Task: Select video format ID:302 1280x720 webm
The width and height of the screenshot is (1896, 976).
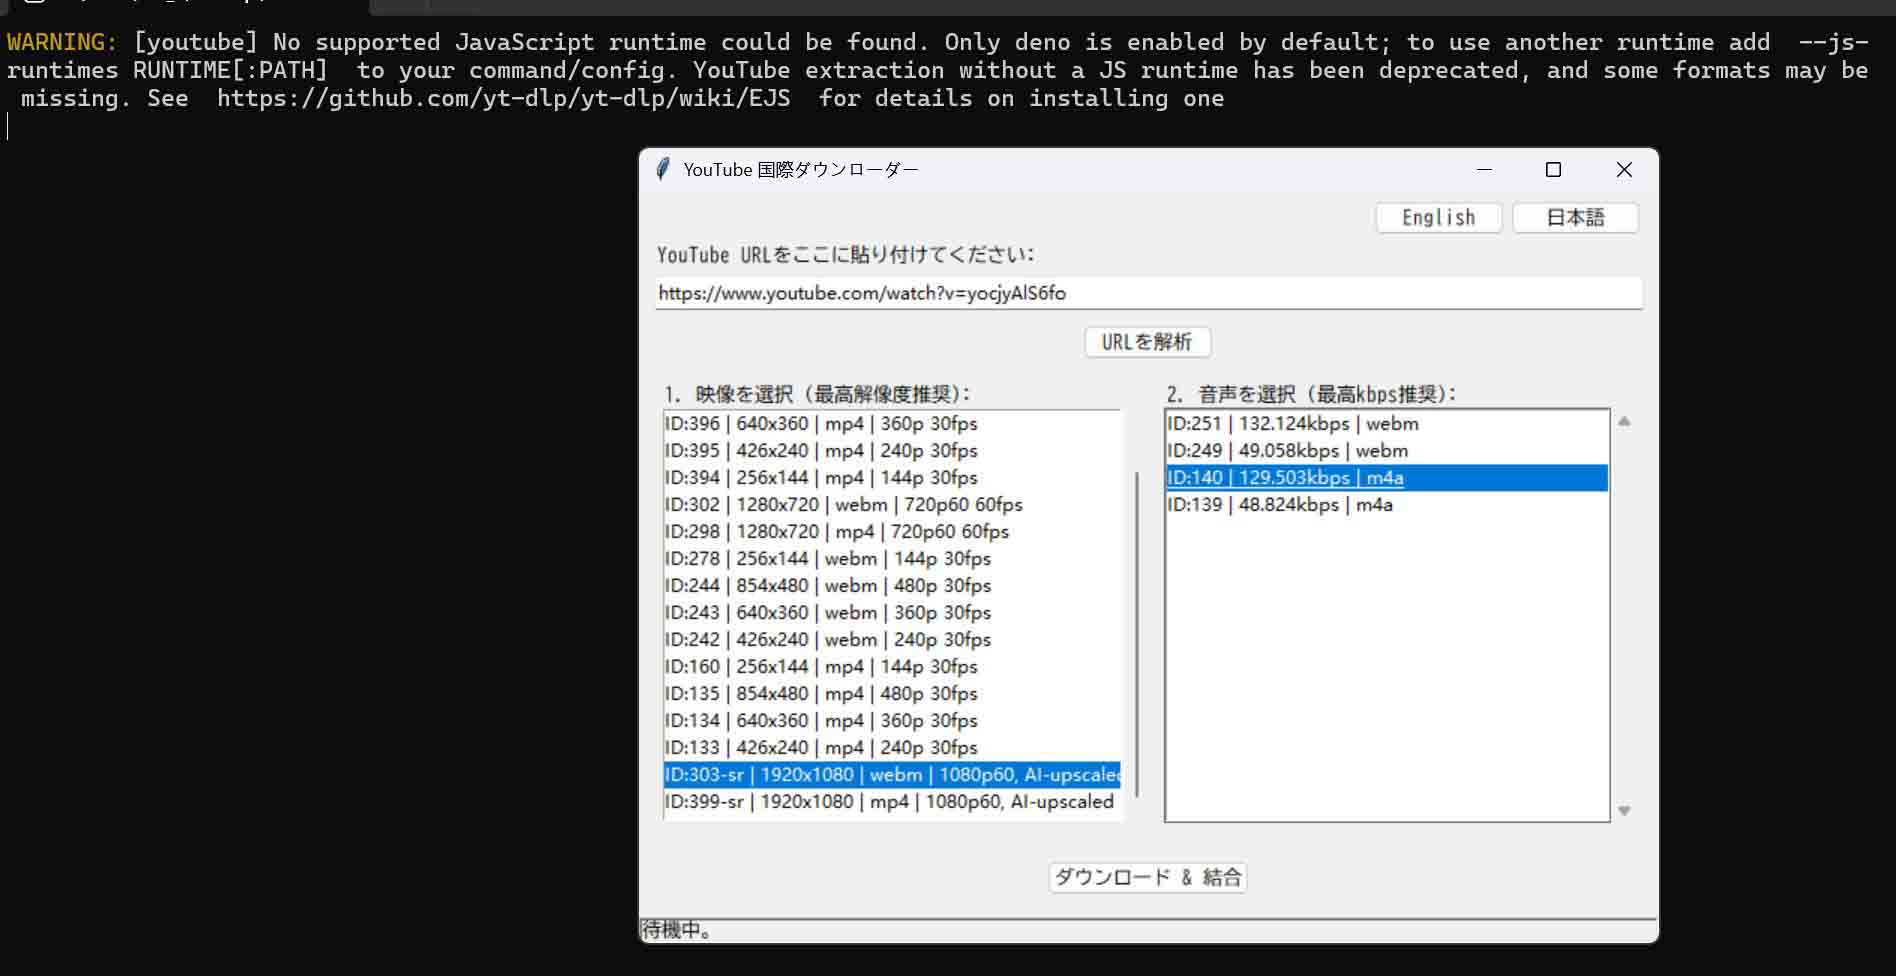Action: [x=843, y=505]
